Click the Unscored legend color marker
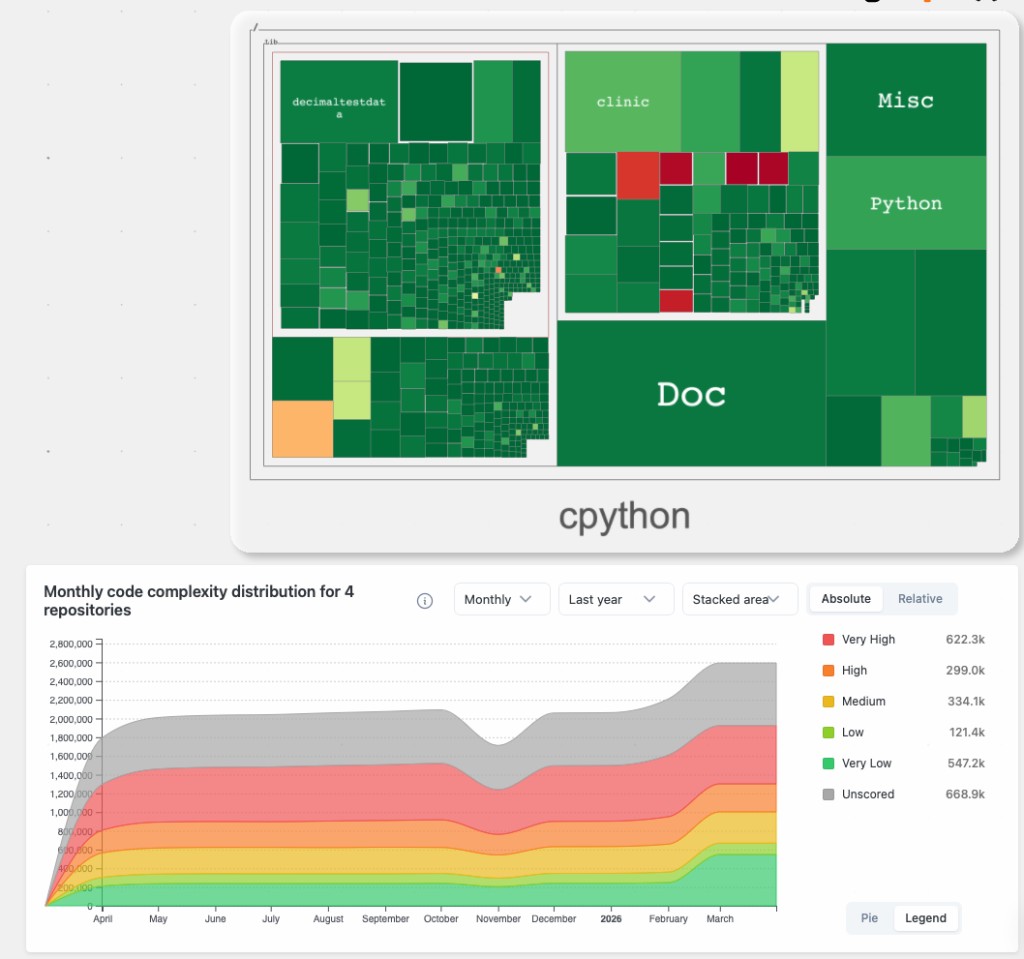Viewport: 1024px width, 959px height. (x=828, y=794)
